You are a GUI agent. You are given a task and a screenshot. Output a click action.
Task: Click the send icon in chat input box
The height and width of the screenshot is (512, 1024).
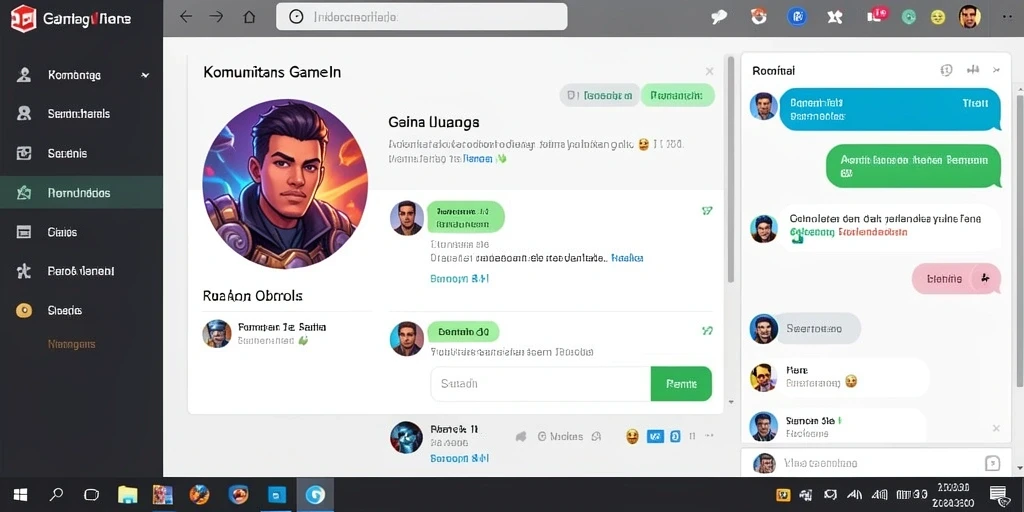click(x=992, y=463)
